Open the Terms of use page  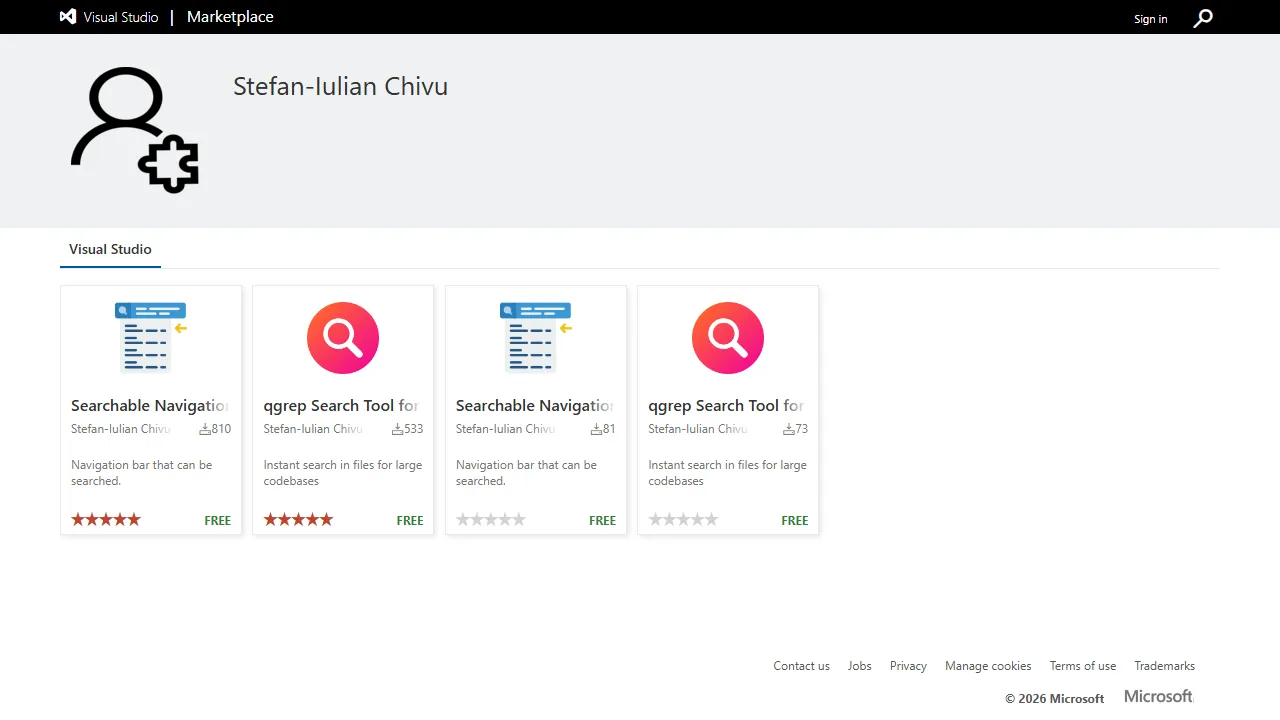(x=1082, y=665)
